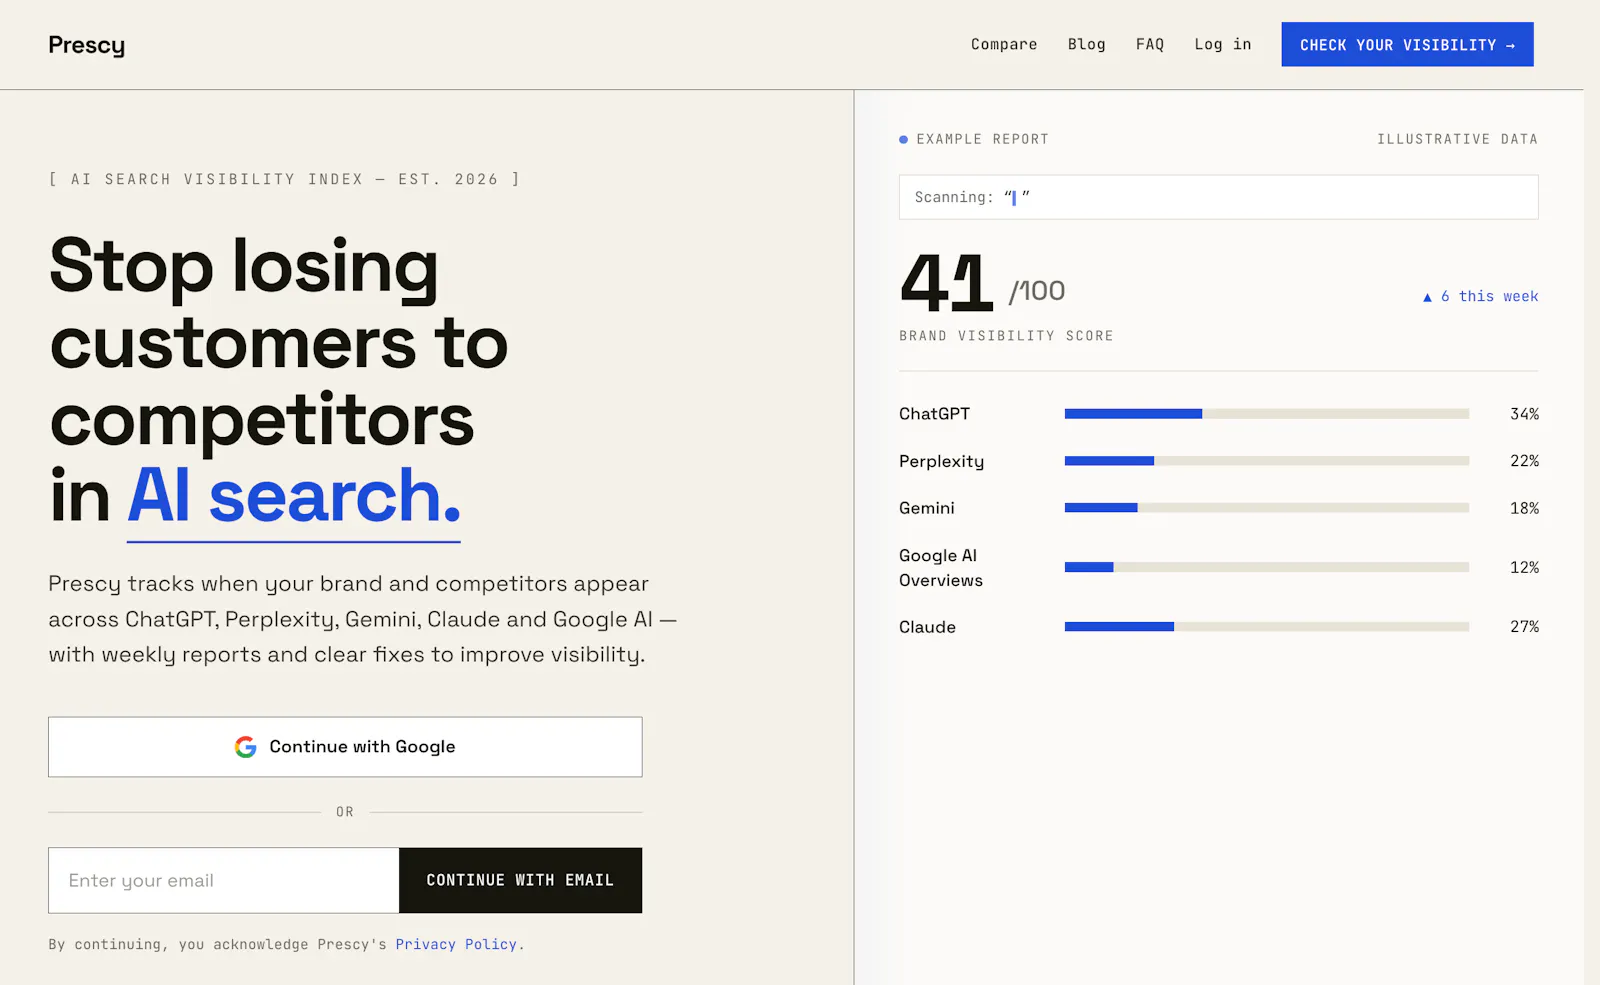Click the 27% value
The image size is (1600, 985).
[1524, 627]
